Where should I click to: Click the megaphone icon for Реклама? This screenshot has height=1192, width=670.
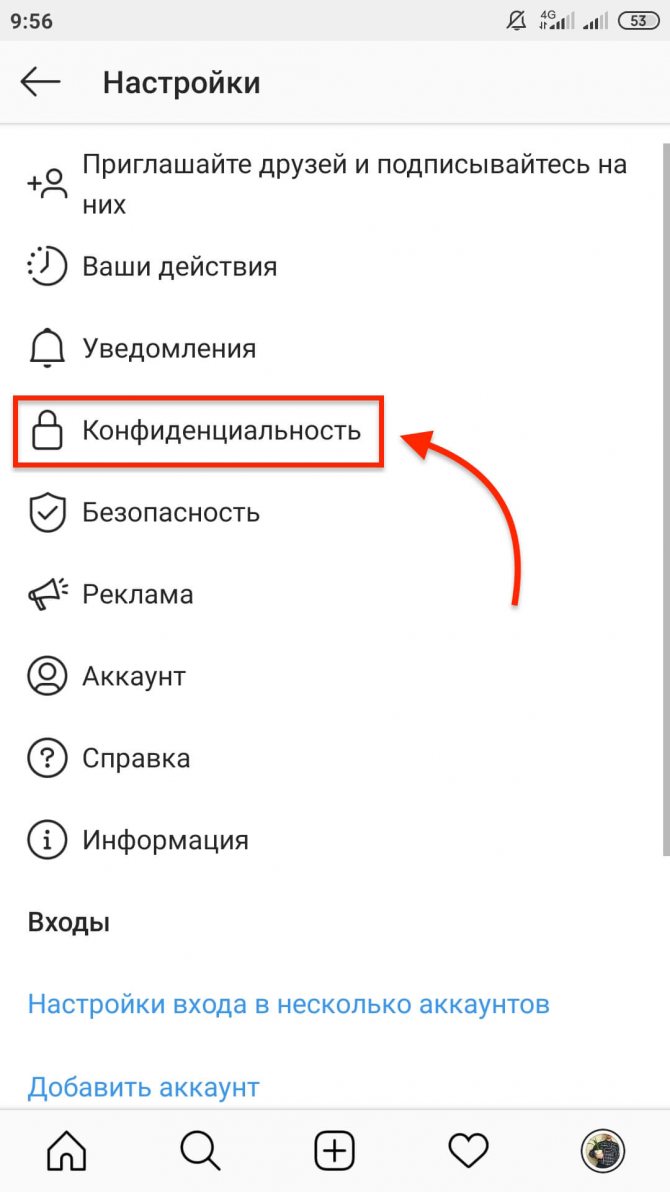(47, 594)
